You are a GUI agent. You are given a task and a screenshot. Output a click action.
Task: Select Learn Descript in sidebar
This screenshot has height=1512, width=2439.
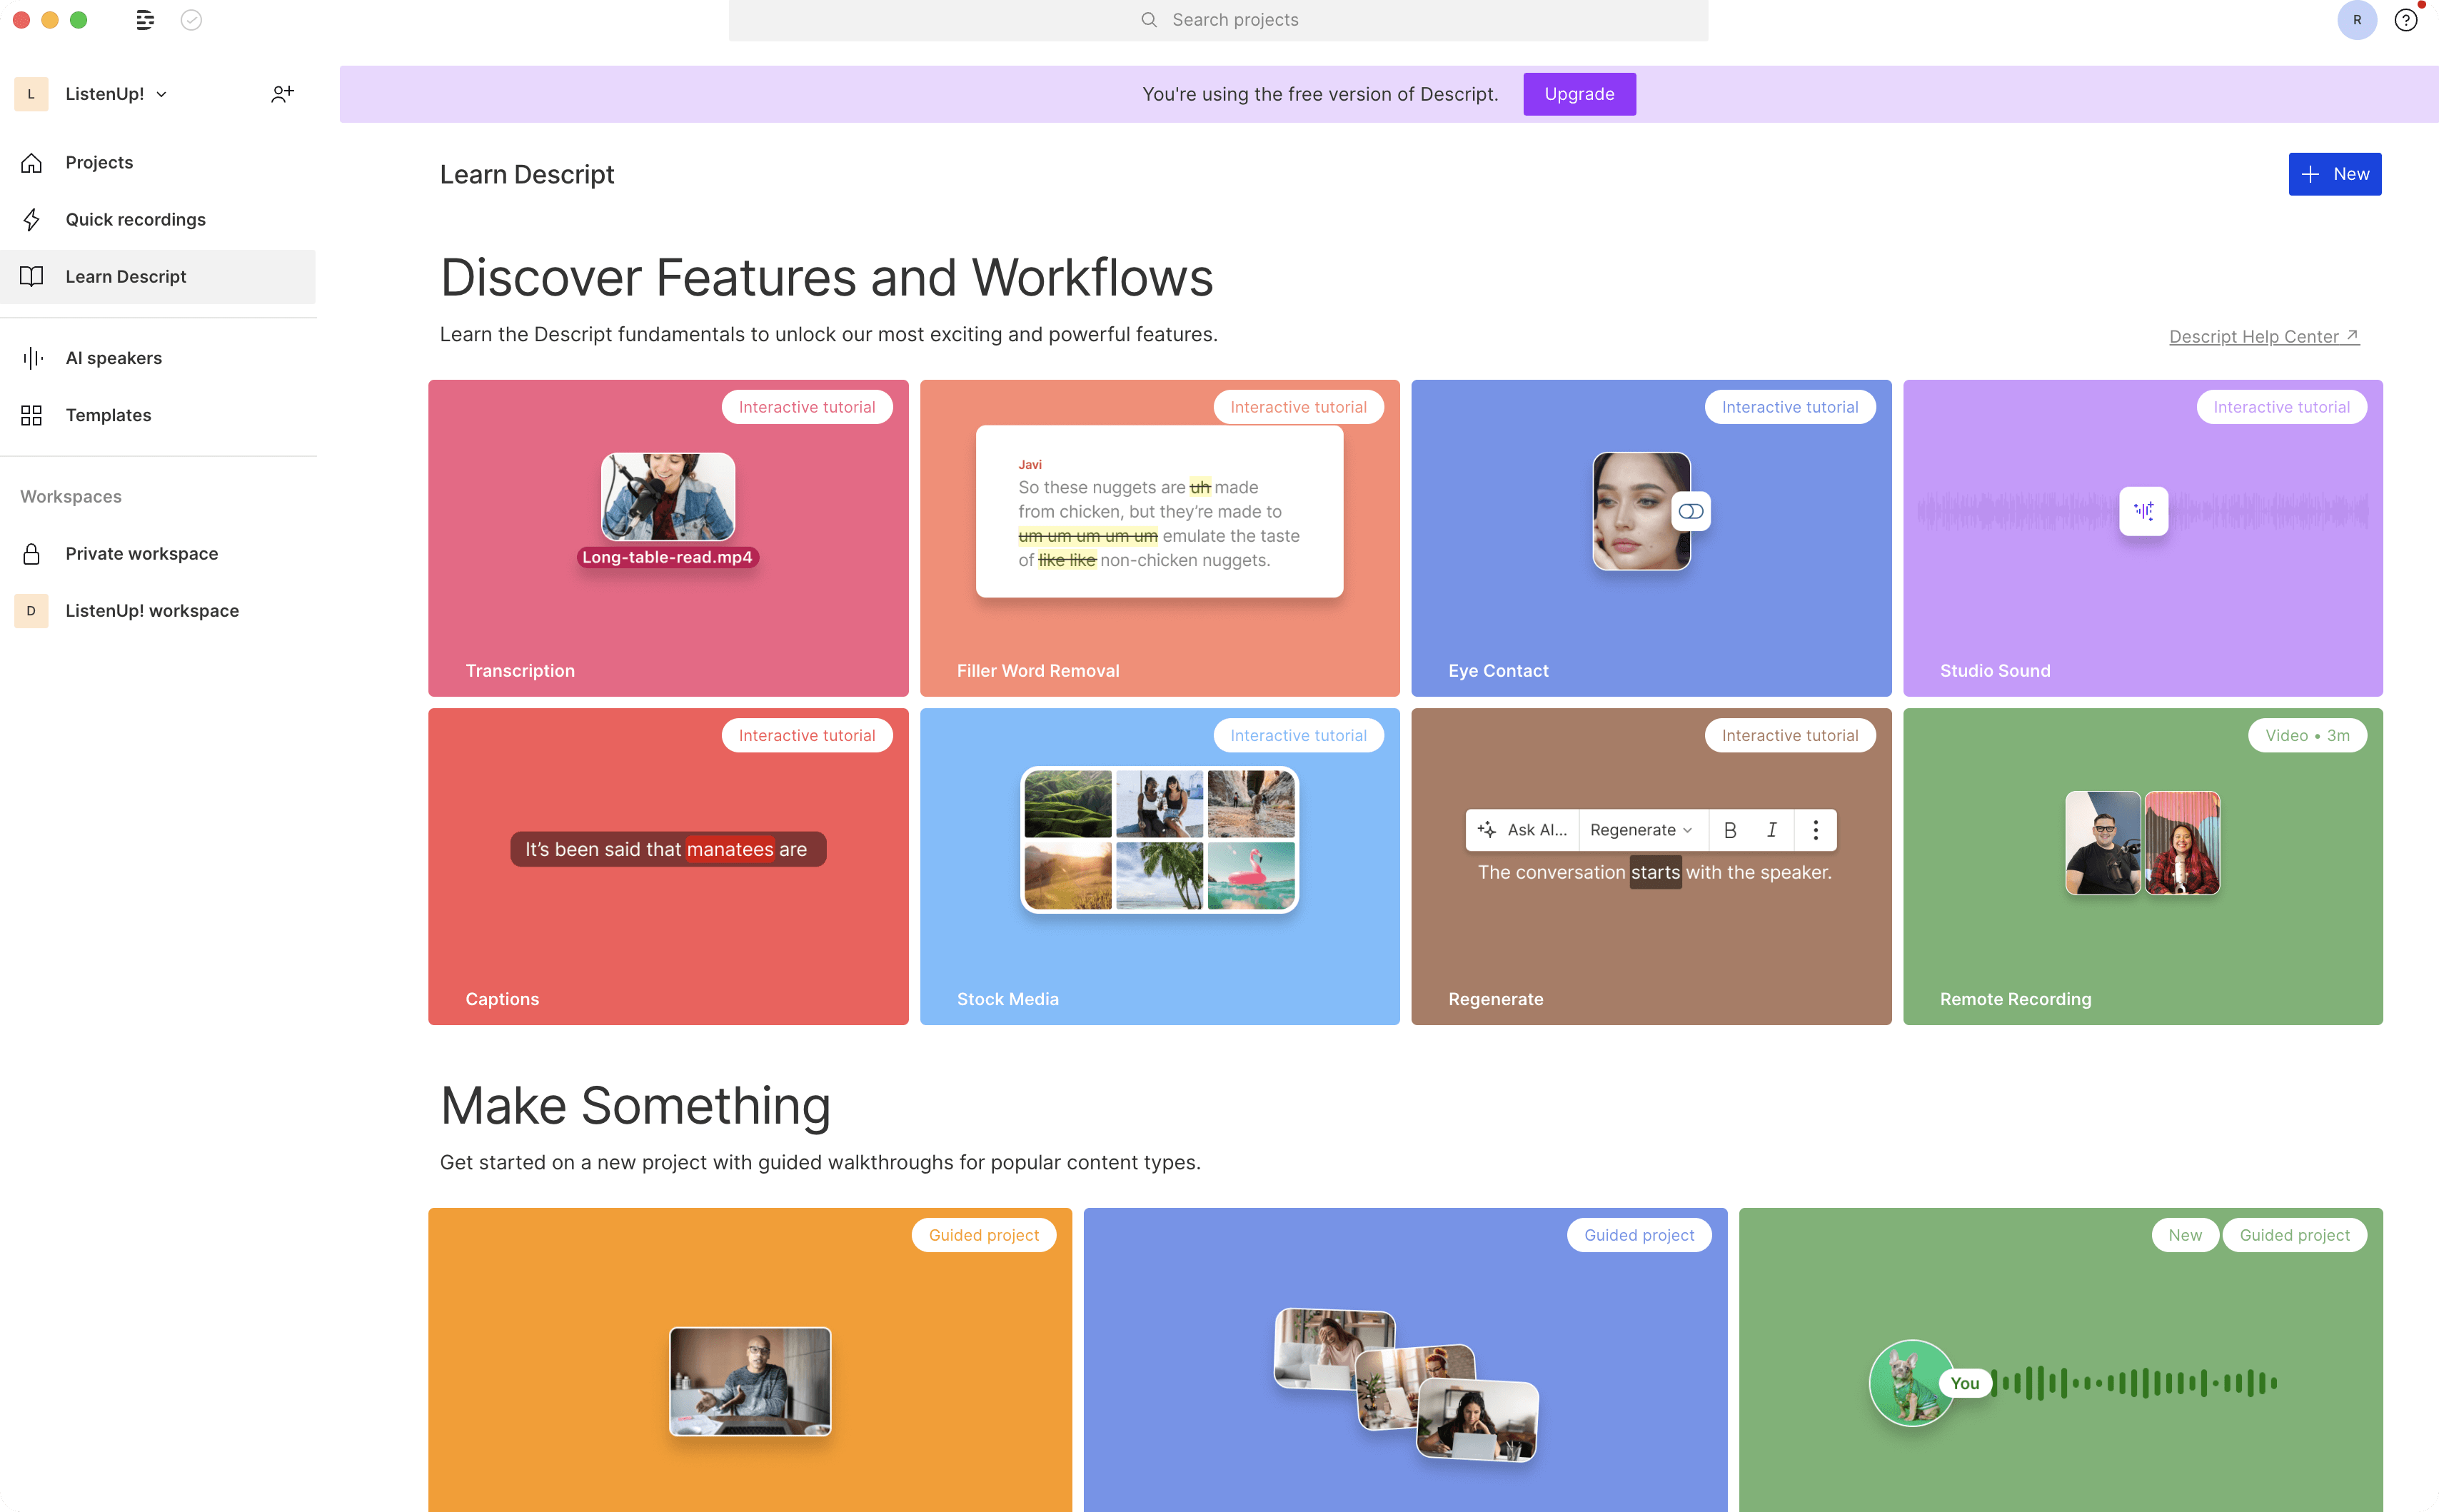pos(158,277)
